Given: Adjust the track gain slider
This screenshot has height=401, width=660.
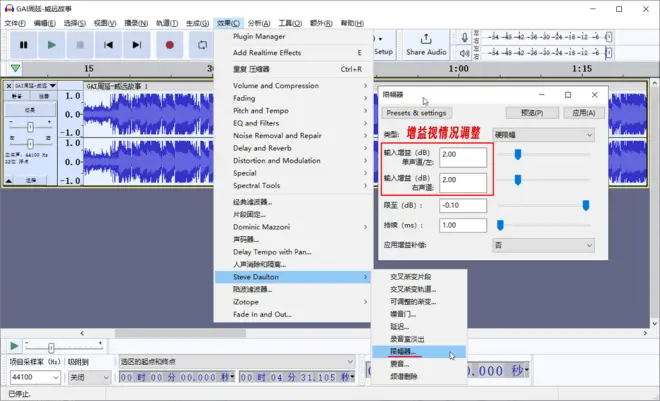Looking at the screenshot, I should pyautogui.click(x=30, y=127).
